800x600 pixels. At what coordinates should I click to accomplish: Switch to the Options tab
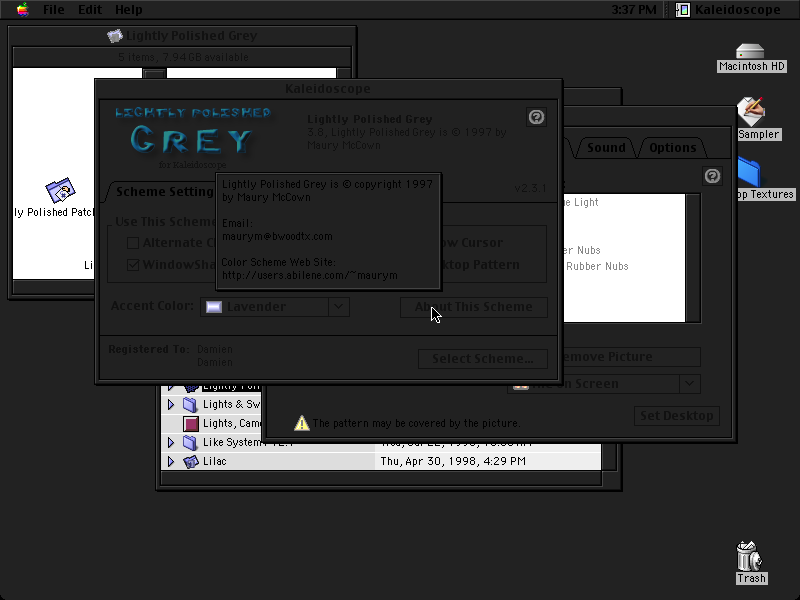672,147
